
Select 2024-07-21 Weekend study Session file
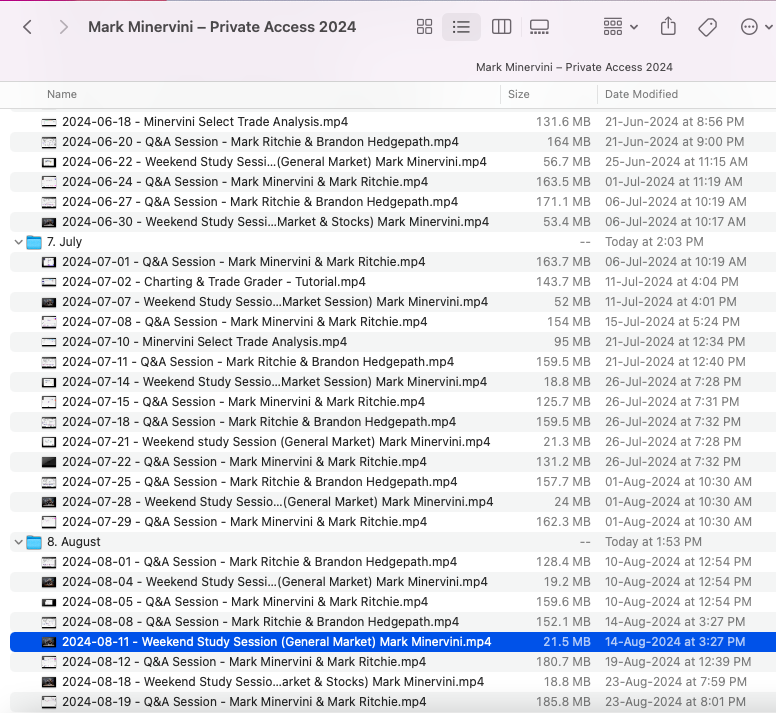[x=276, y=442]
